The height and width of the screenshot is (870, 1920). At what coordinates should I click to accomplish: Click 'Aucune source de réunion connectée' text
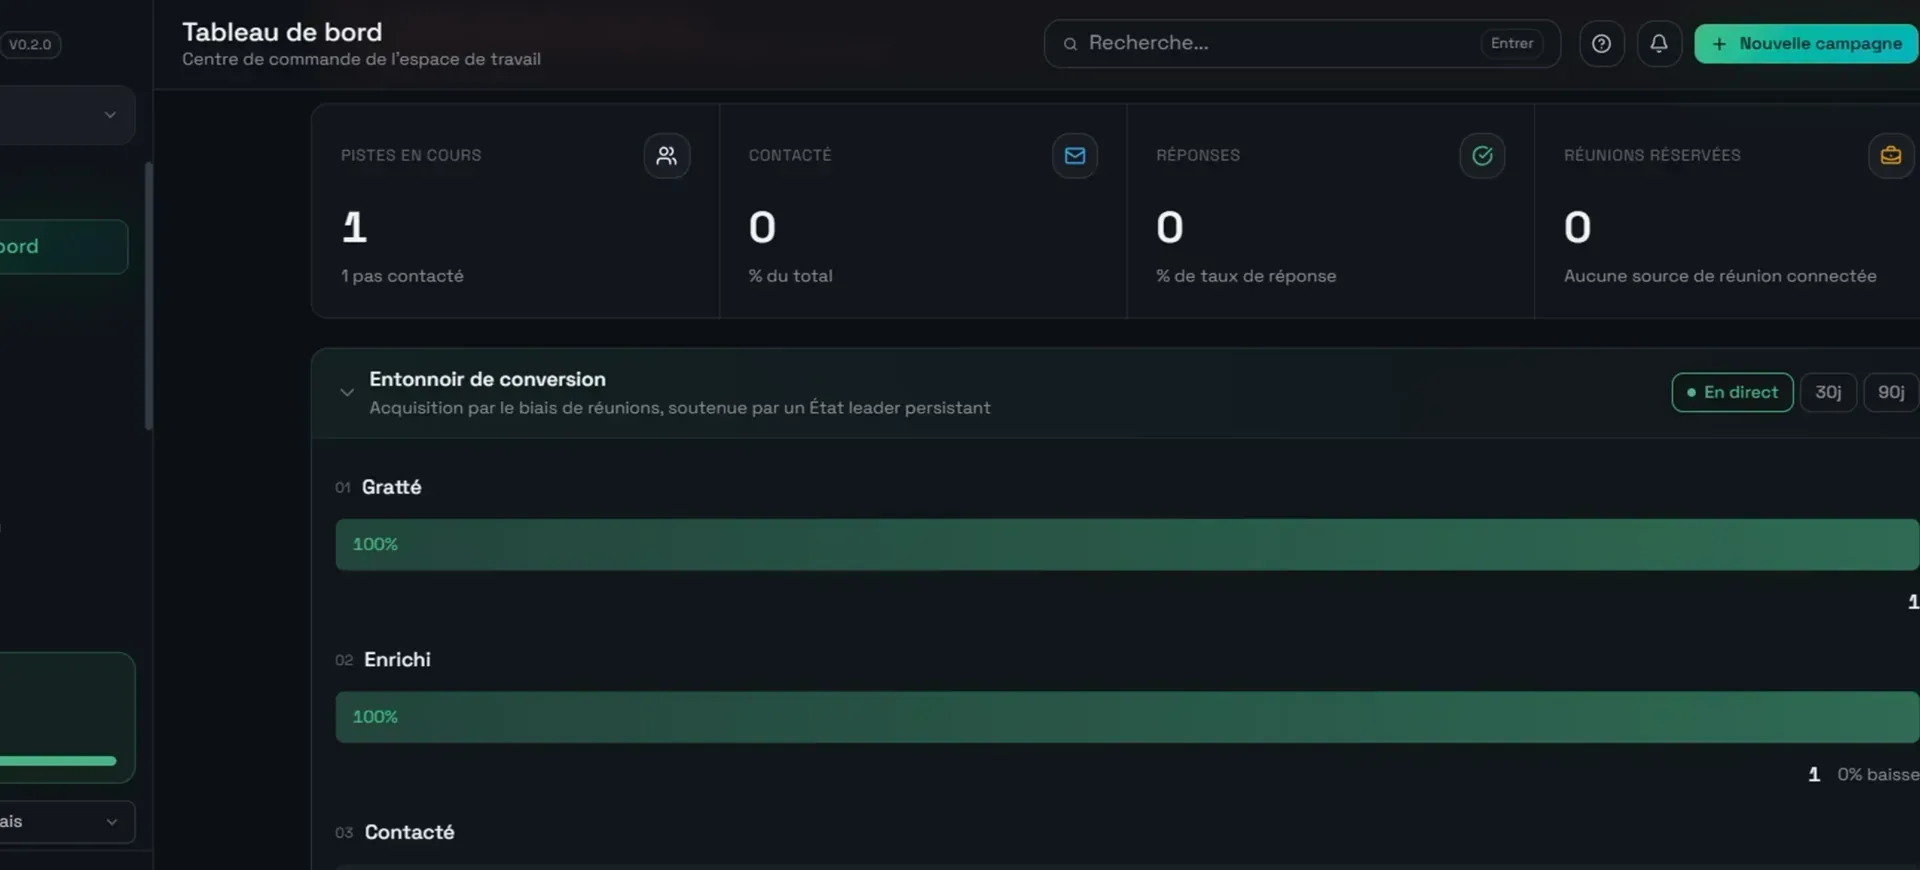tap(1720, 276)
